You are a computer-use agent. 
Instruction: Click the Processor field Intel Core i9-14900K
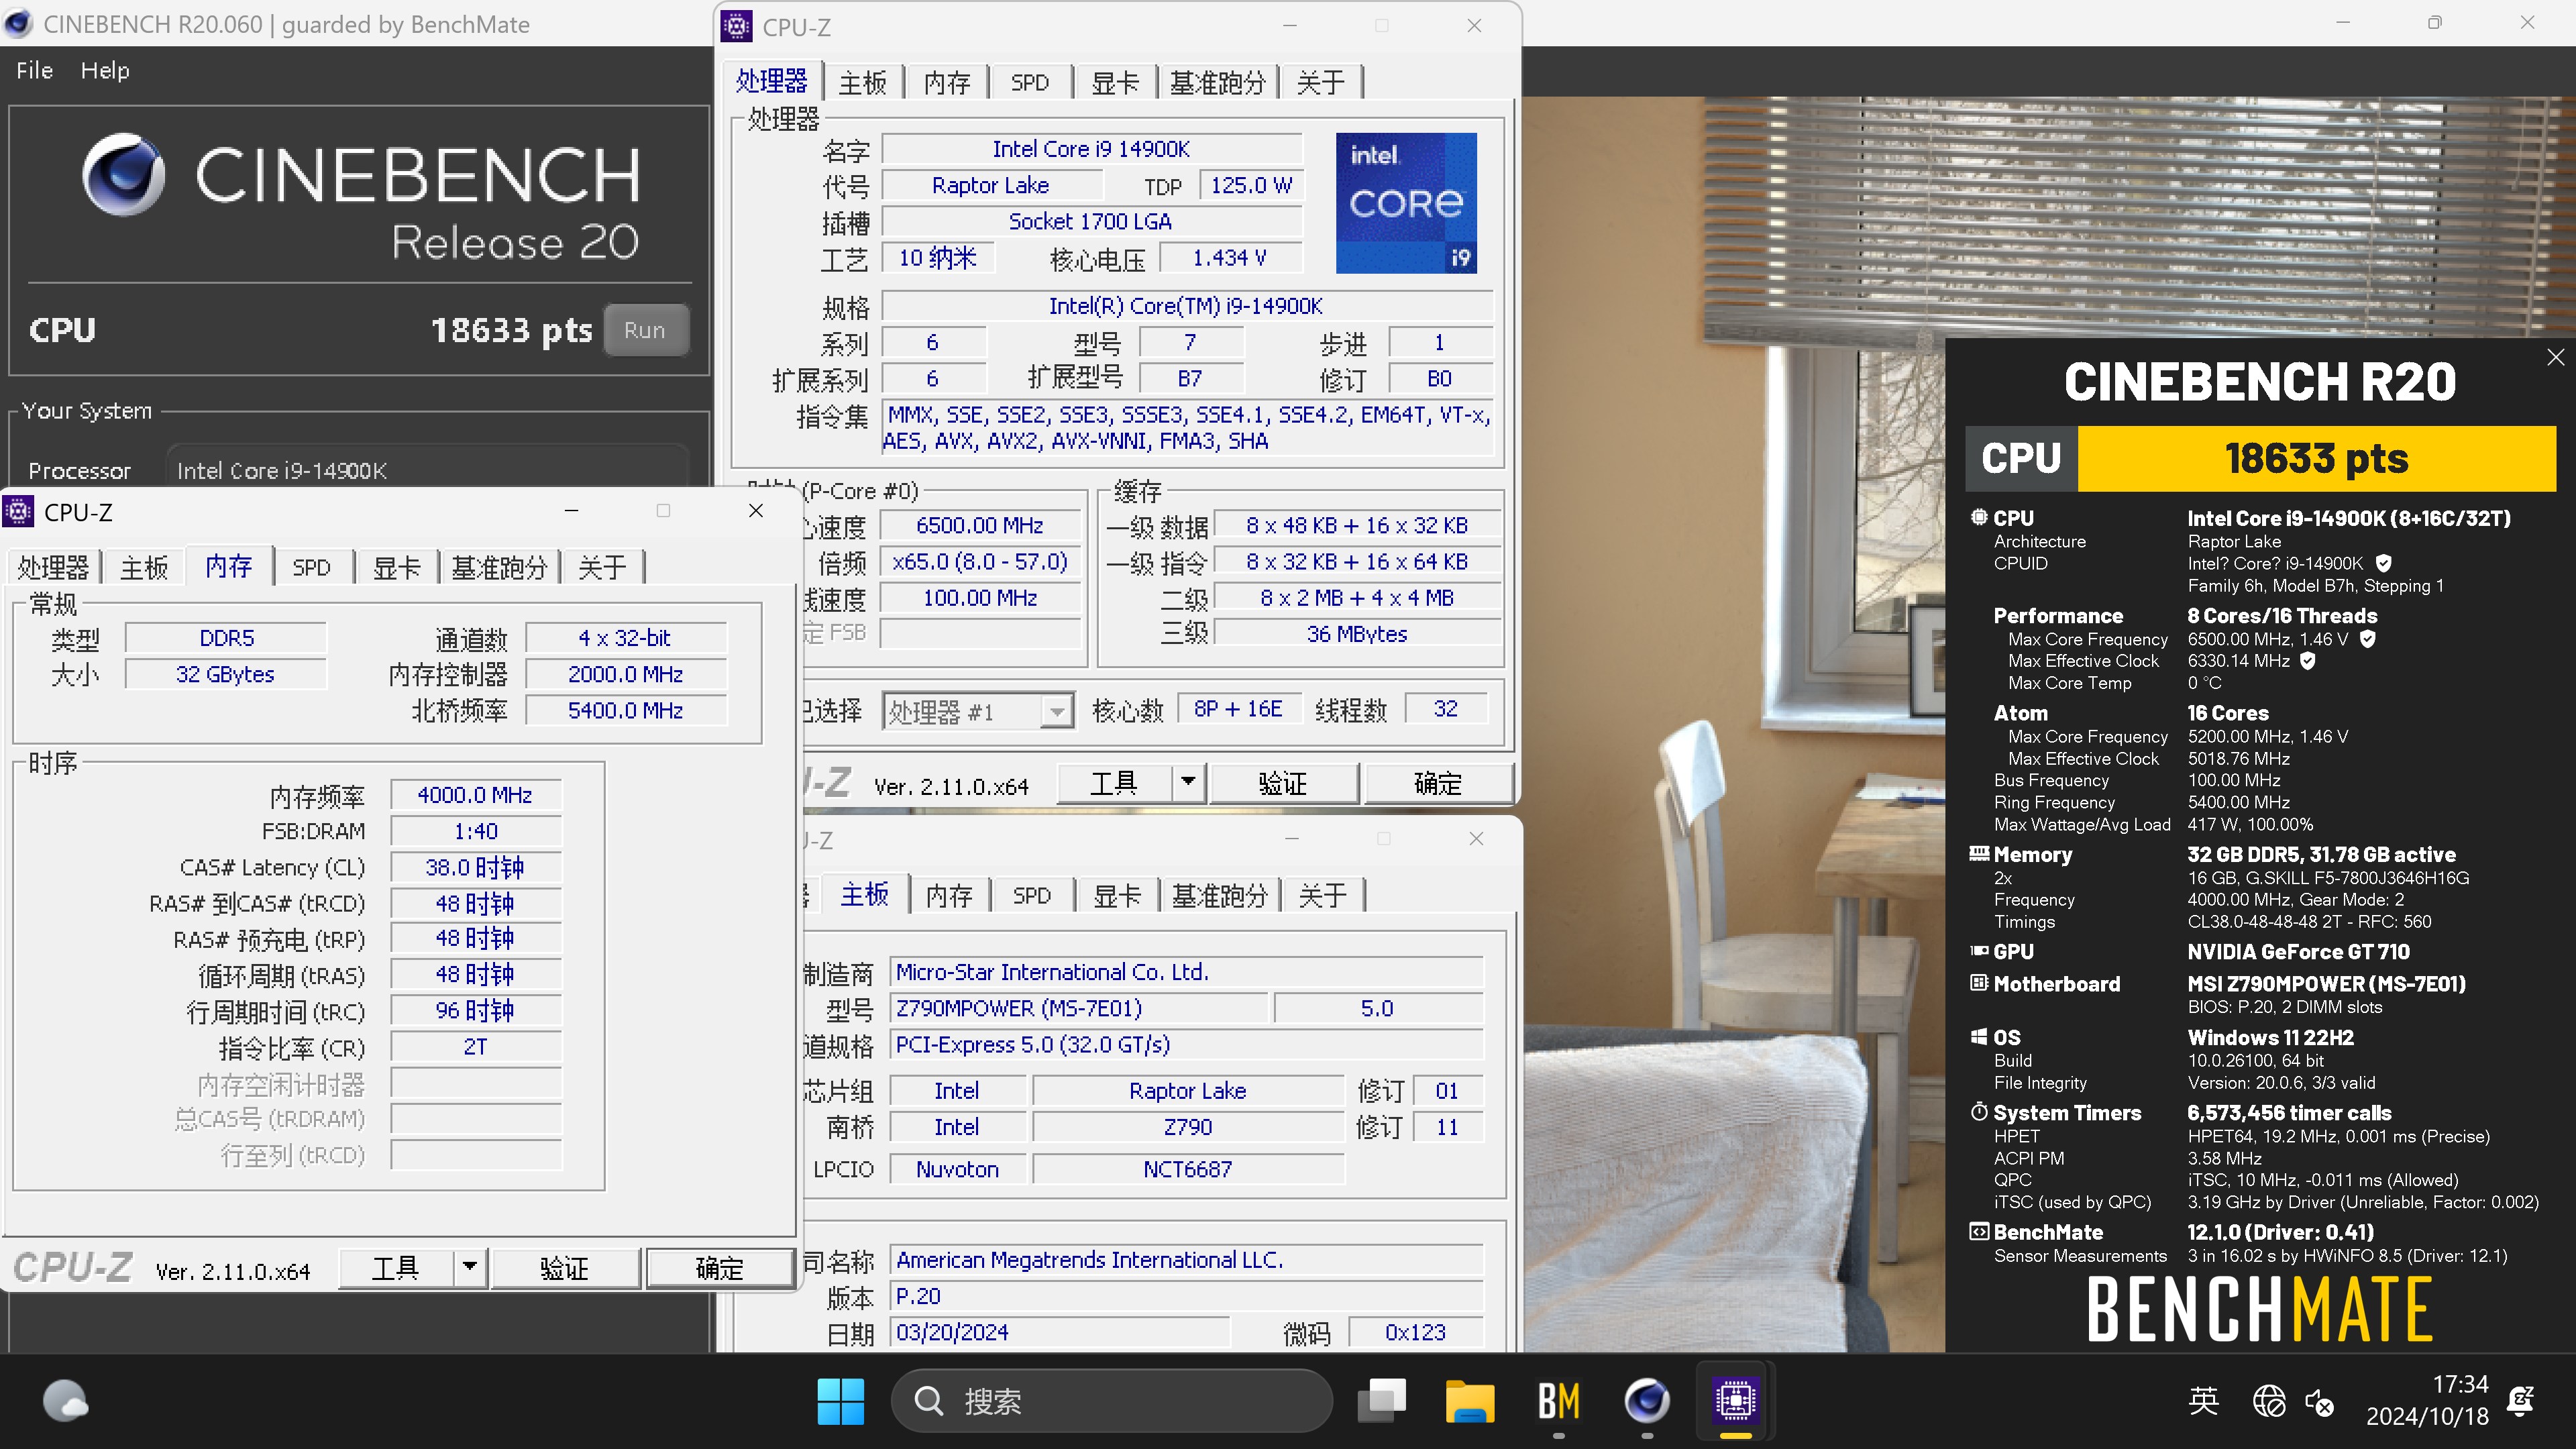click(428, 470)
